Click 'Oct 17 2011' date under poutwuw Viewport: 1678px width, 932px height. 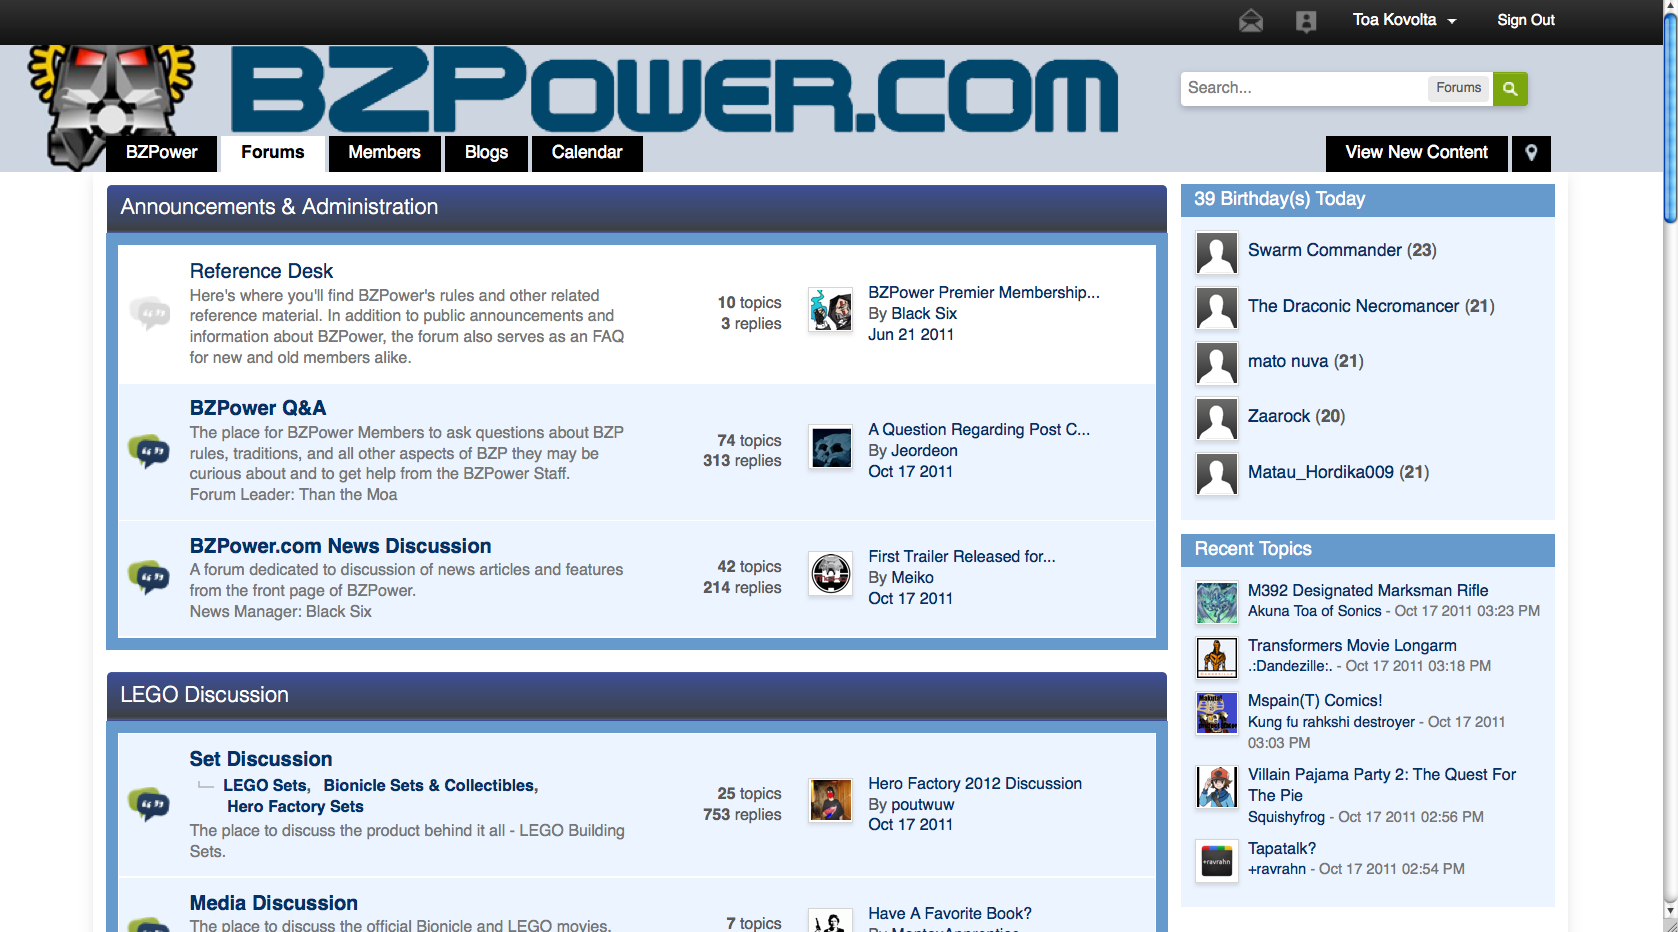coord(910,825)
